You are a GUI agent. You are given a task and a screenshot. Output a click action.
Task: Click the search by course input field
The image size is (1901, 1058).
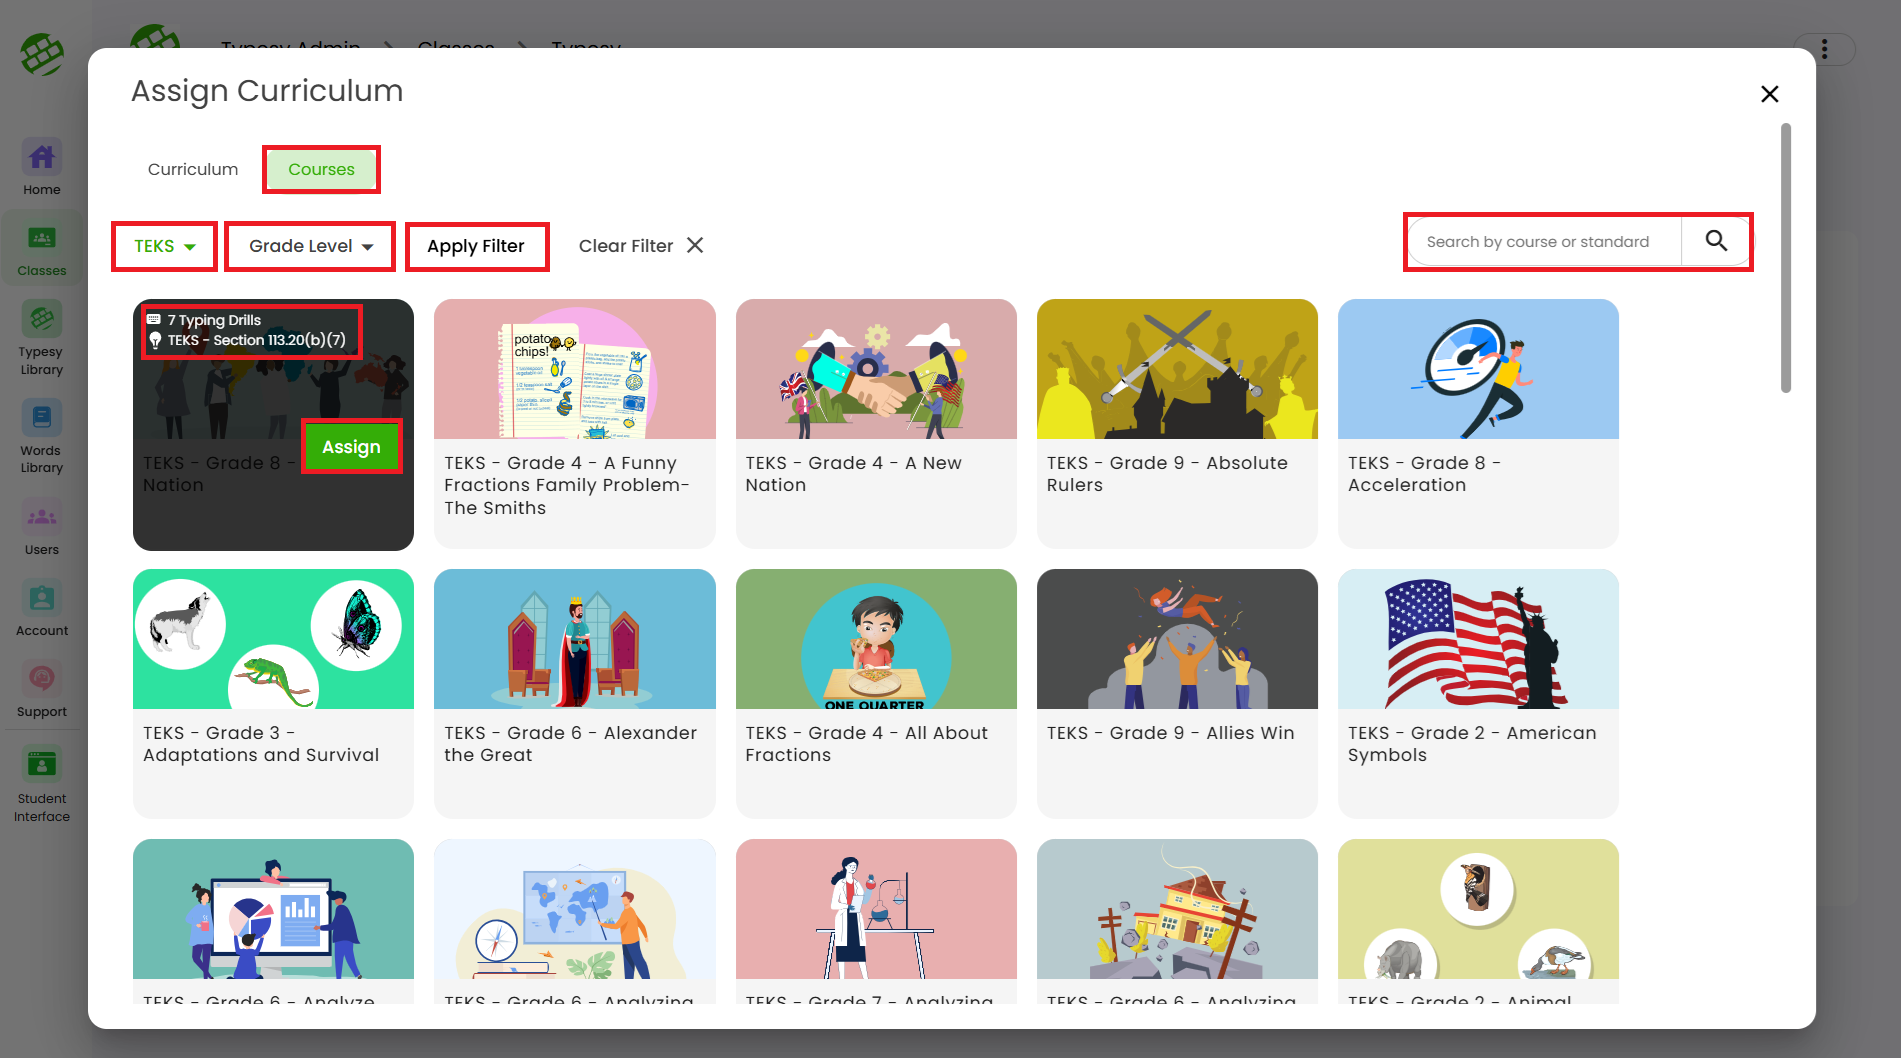coord(1543,242)
